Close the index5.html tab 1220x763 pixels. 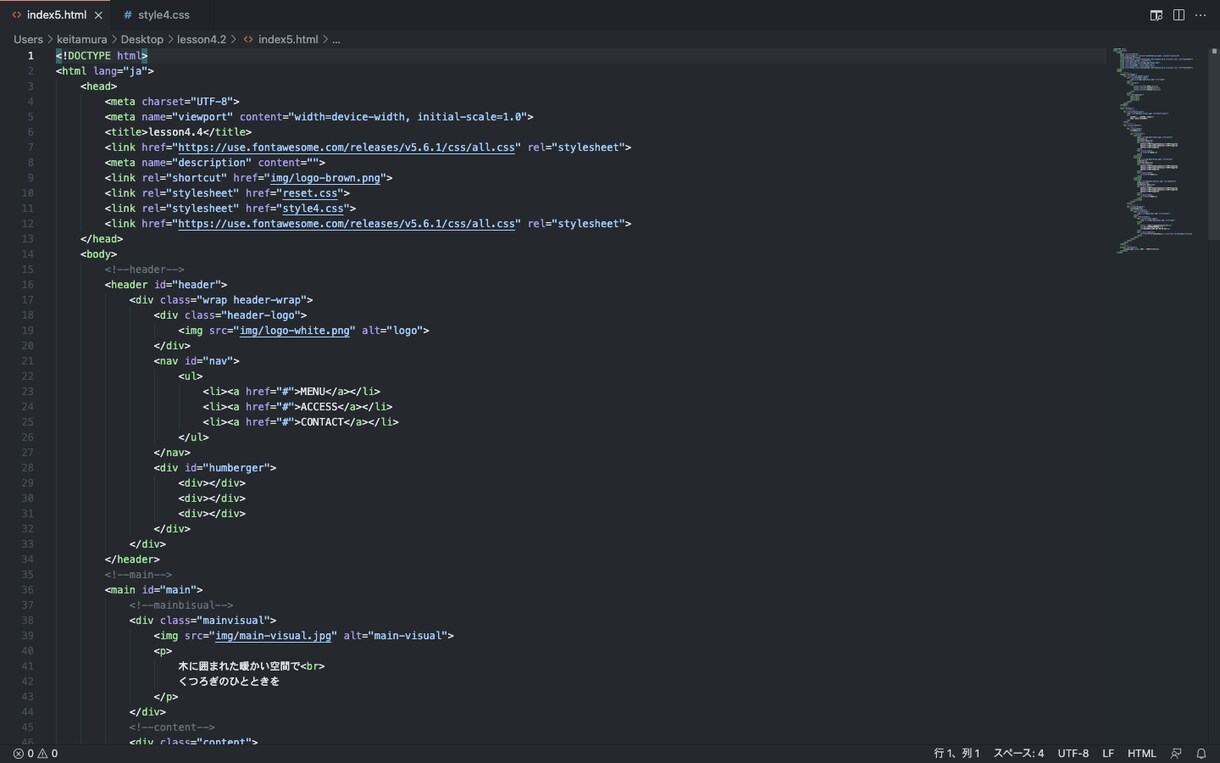tap(98, 15)
